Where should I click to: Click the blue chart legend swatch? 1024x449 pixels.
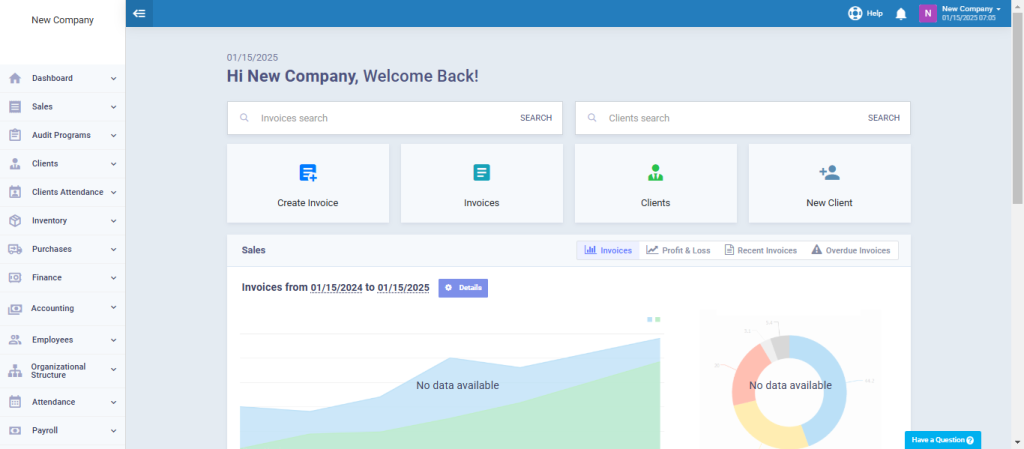(x=650, y=320)
